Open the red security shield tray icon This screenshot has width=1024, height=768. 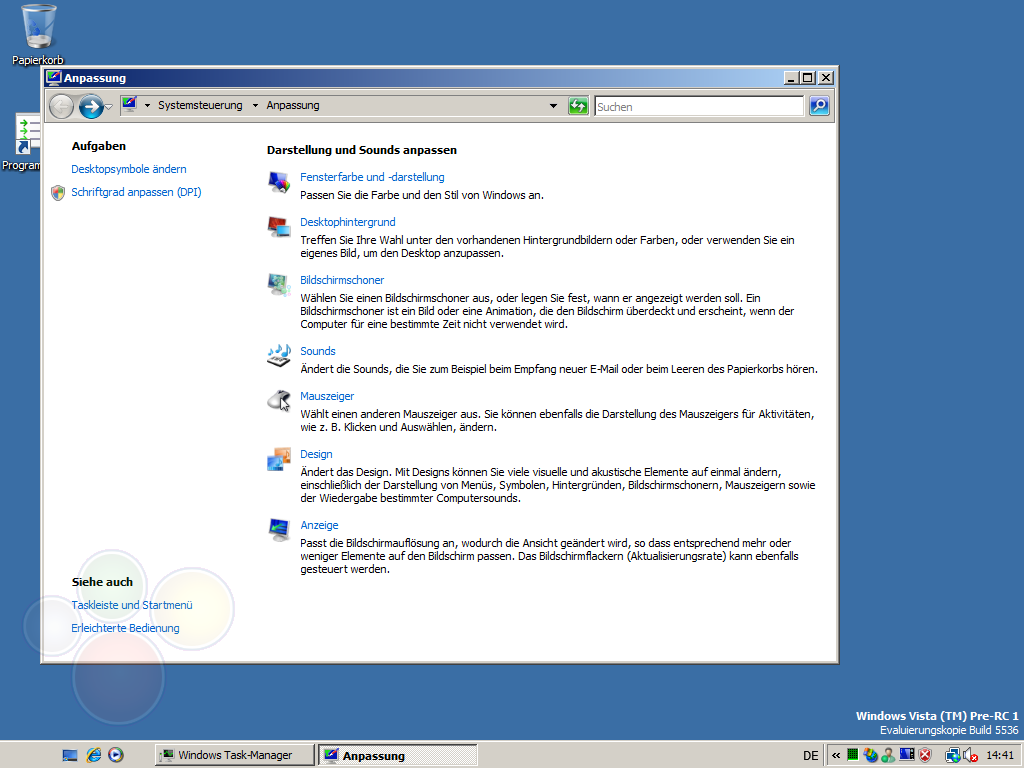(925, 755)
